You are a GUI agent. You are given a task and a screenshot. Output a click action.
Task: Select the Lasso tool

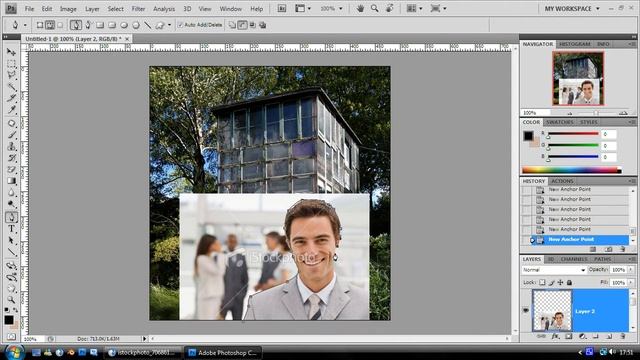[11, 75]
